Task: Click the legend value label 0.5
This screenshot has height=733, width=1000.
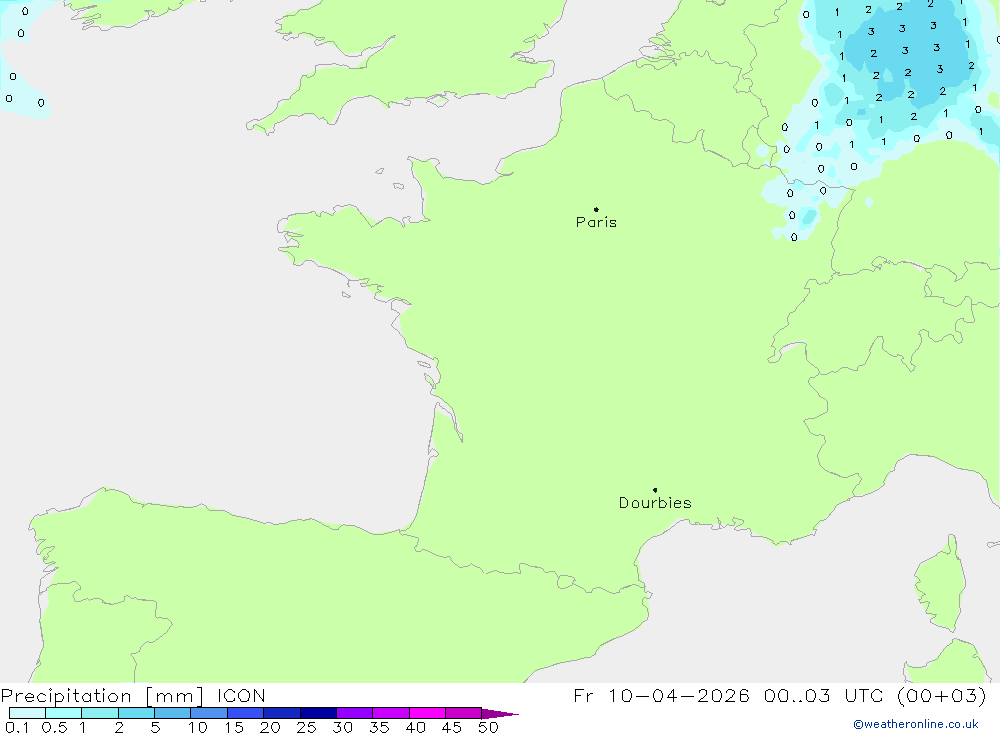Action: click(54, 727)
